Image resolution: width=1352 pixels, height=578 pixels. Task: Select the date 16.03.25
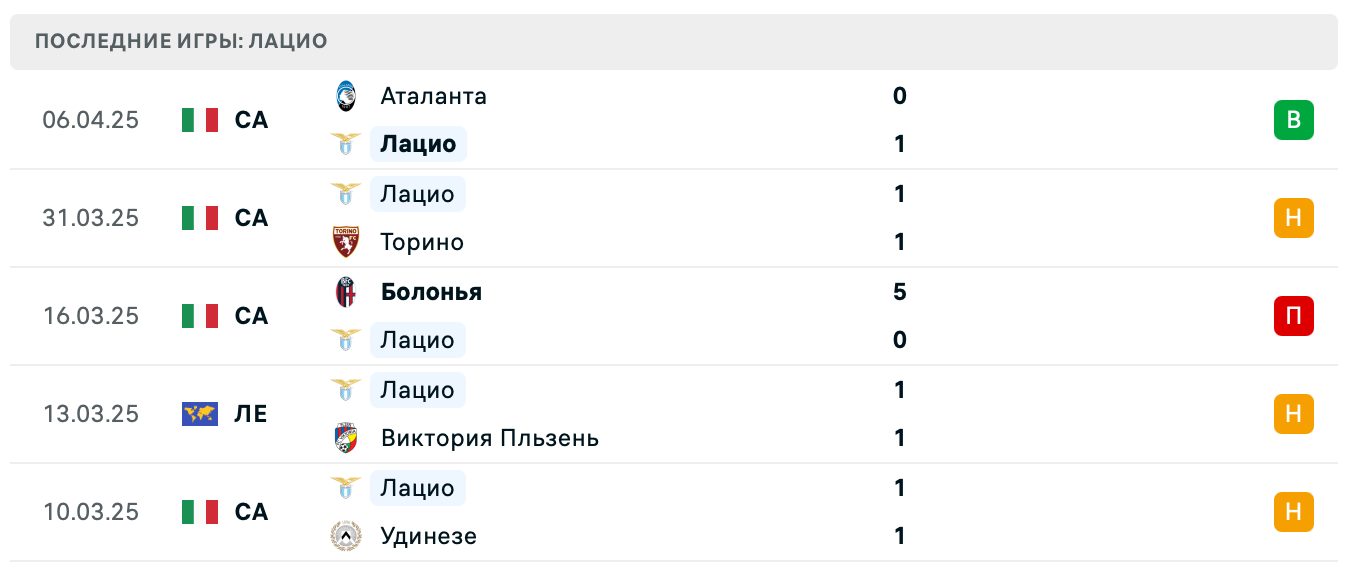[91, 316]
